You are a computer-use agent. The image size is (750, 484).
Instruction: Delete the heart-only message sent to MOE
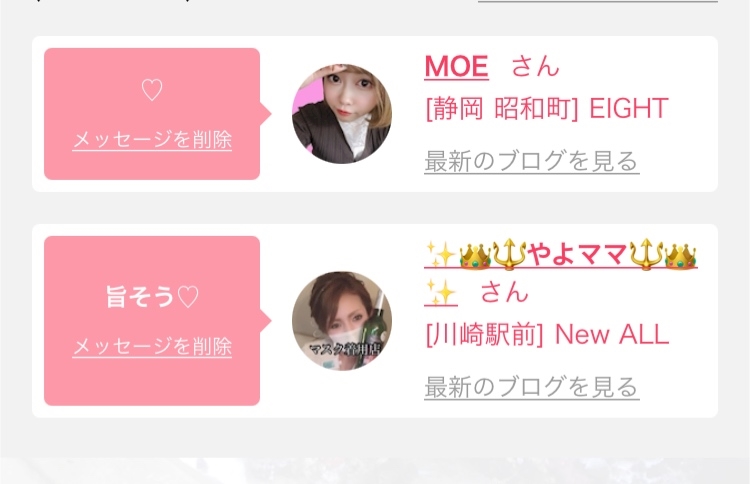pos(152,140)
